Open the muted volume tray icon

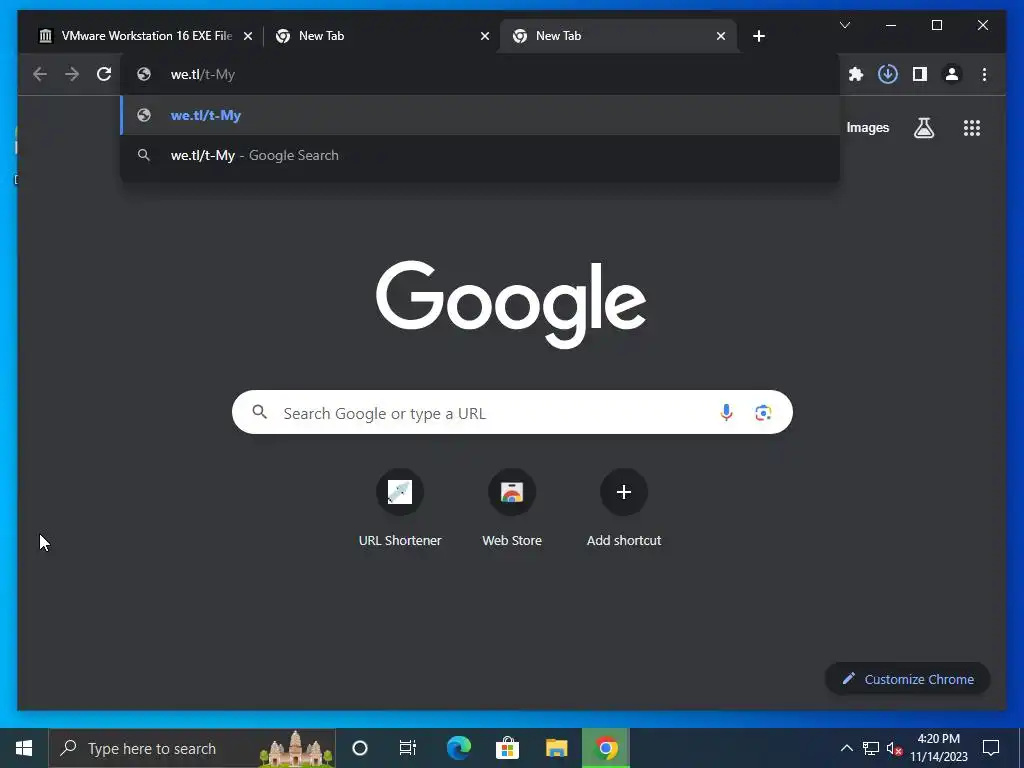point(895,748)
